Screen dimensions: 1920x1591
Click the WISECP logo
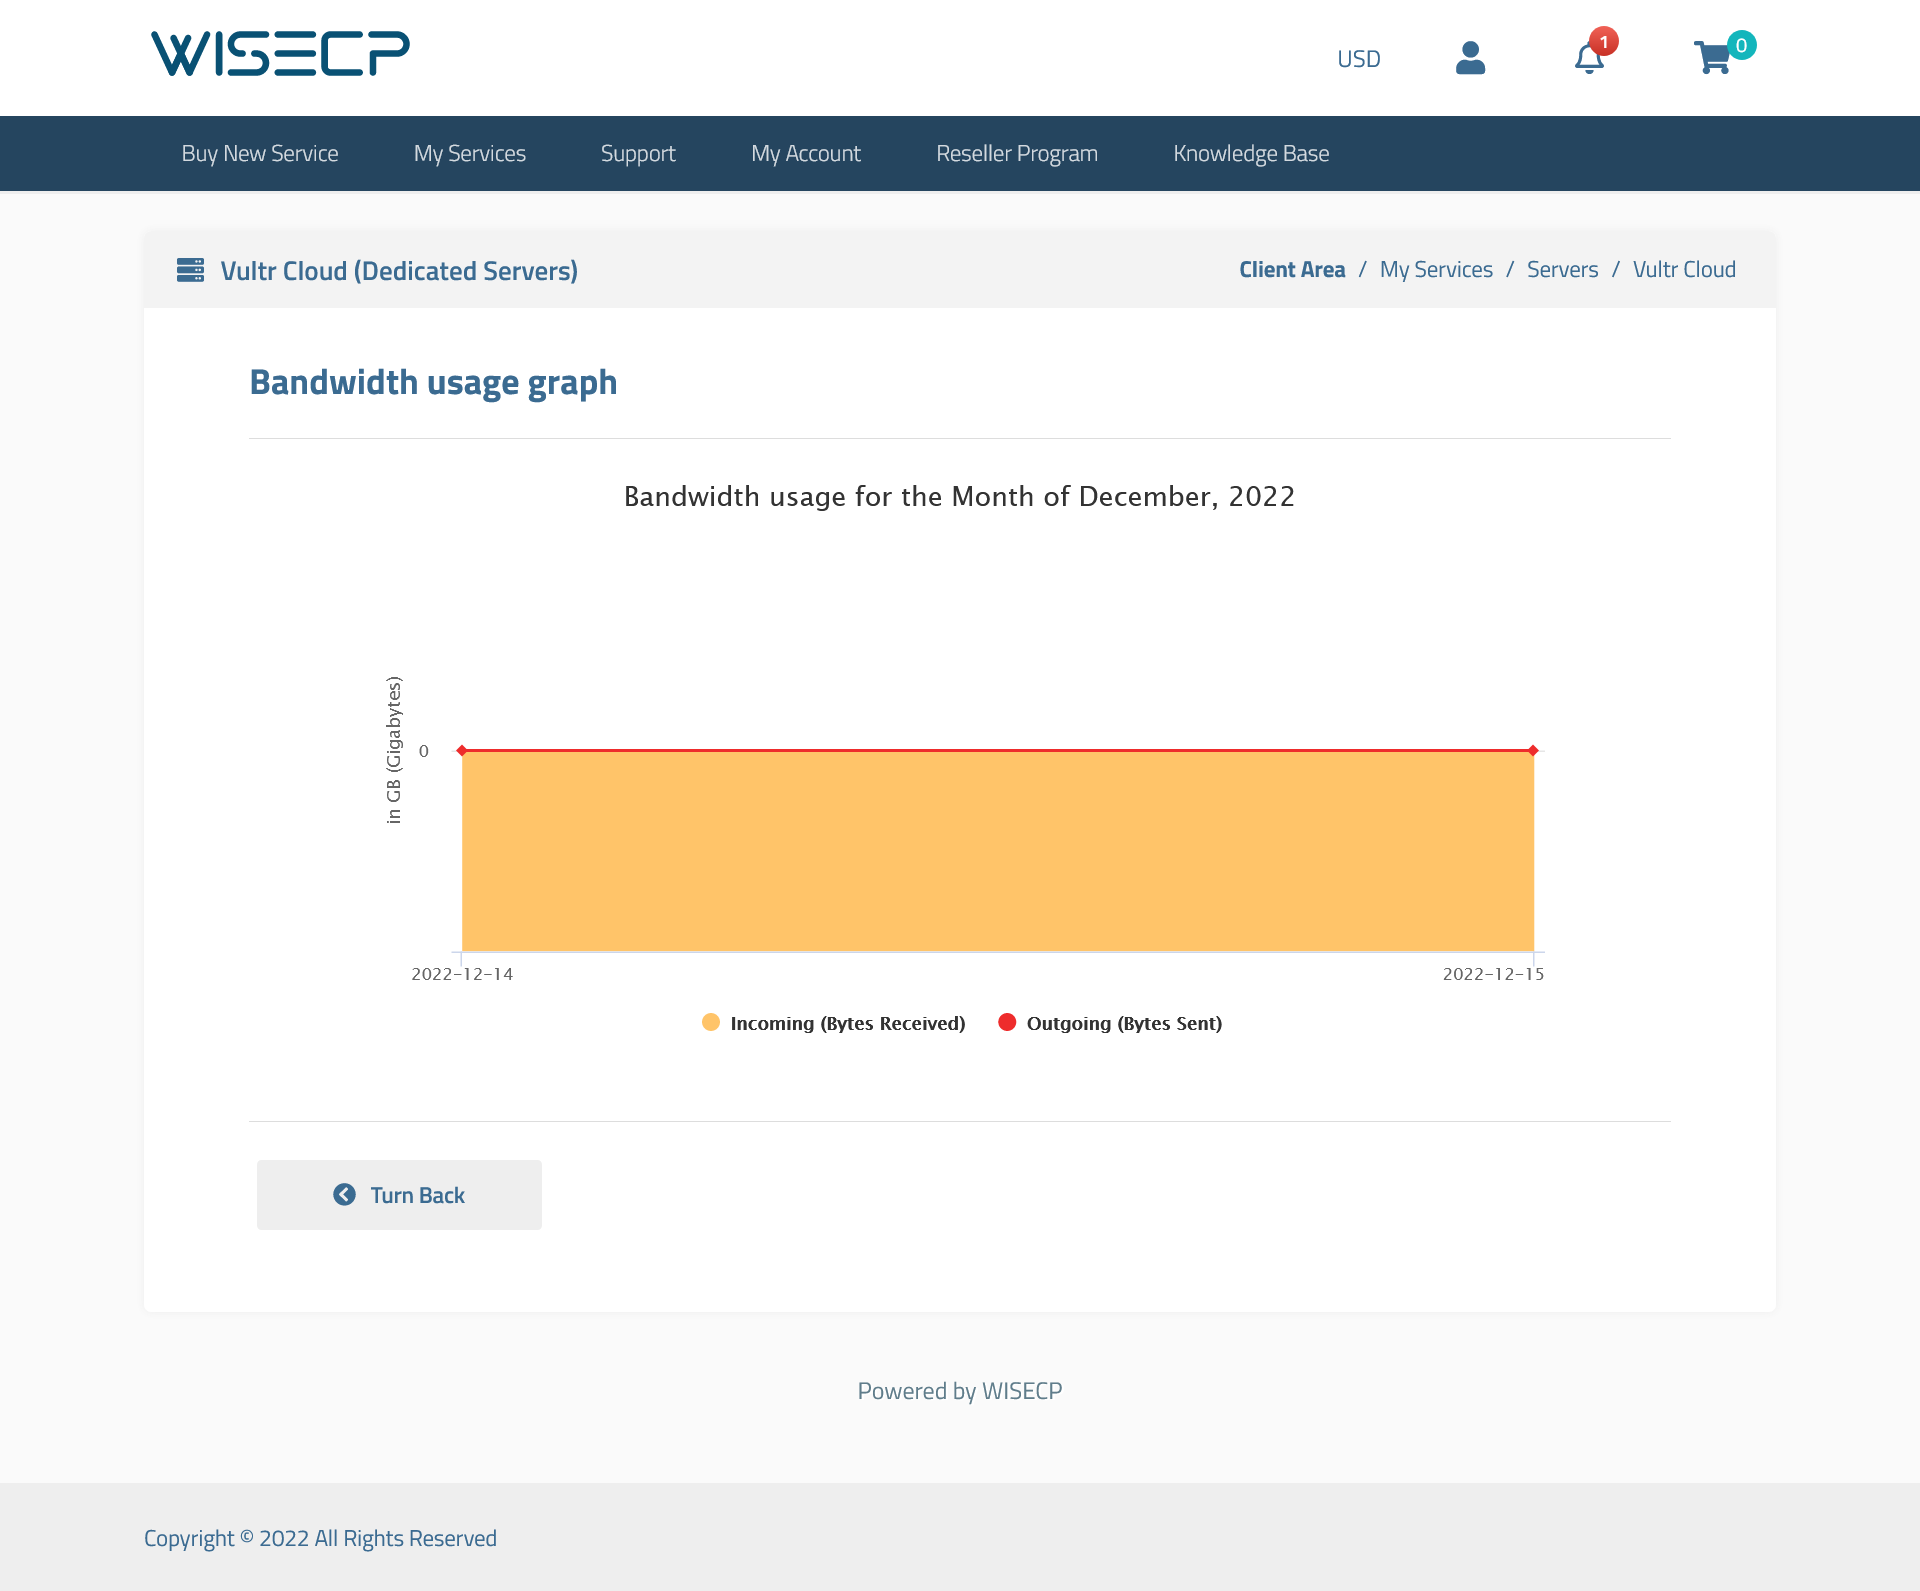pos(280,54)
